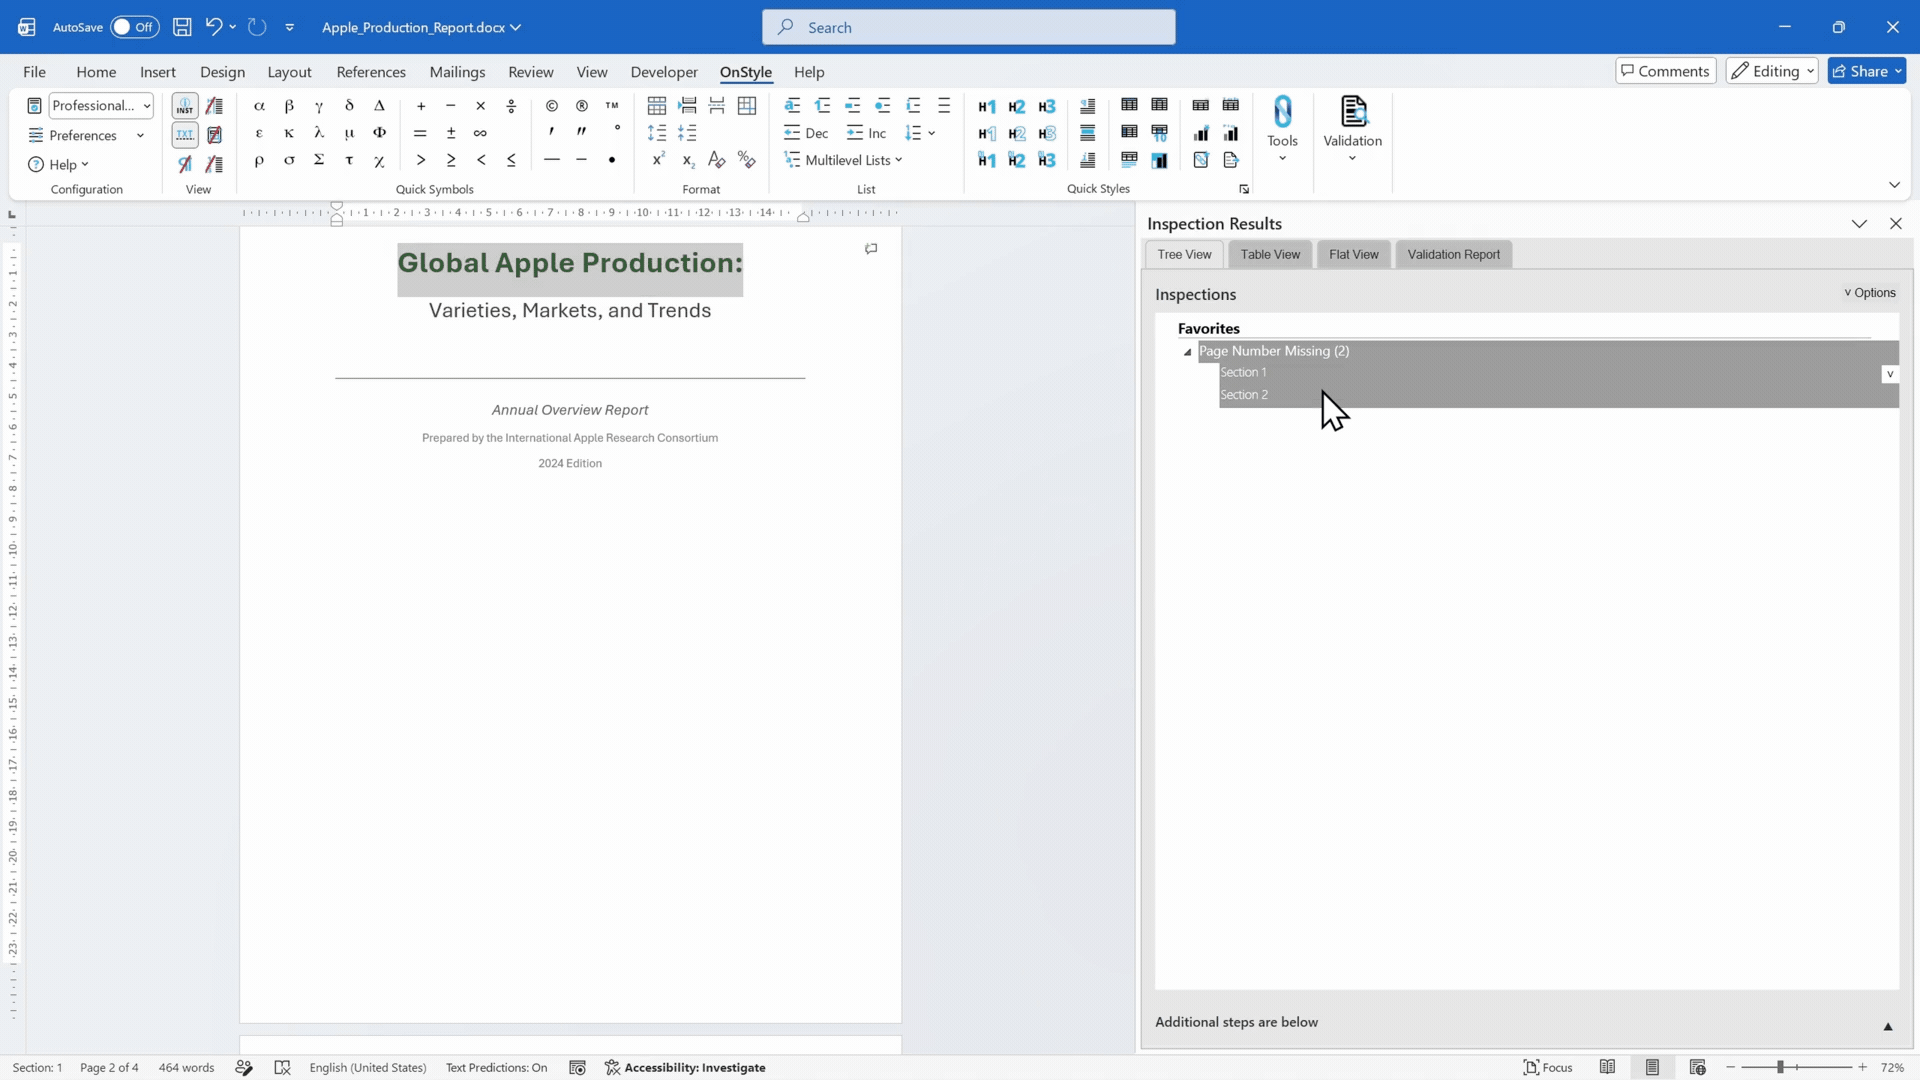Image resolution: width=1920 pixels, height=1080 pixels.
Task: Click the zoom slider handle
Action: (1780, 1067)
